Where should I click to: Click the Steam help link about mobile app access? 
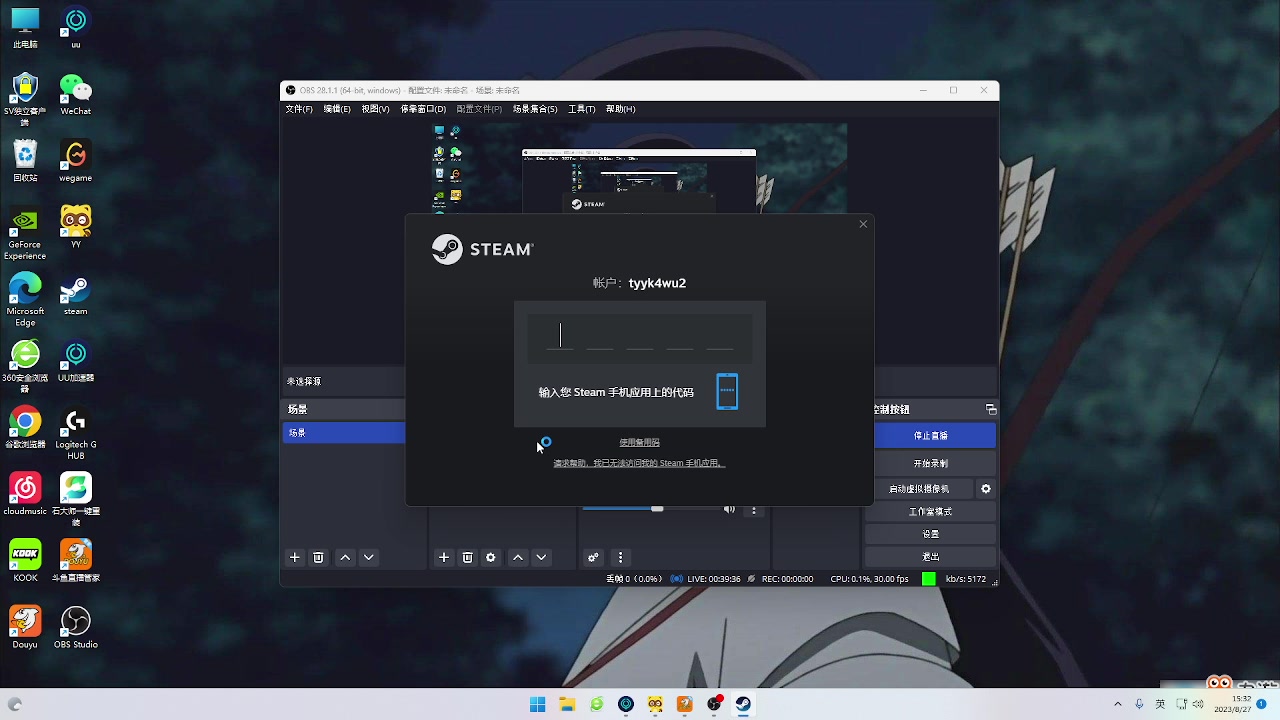pos(638,463)
